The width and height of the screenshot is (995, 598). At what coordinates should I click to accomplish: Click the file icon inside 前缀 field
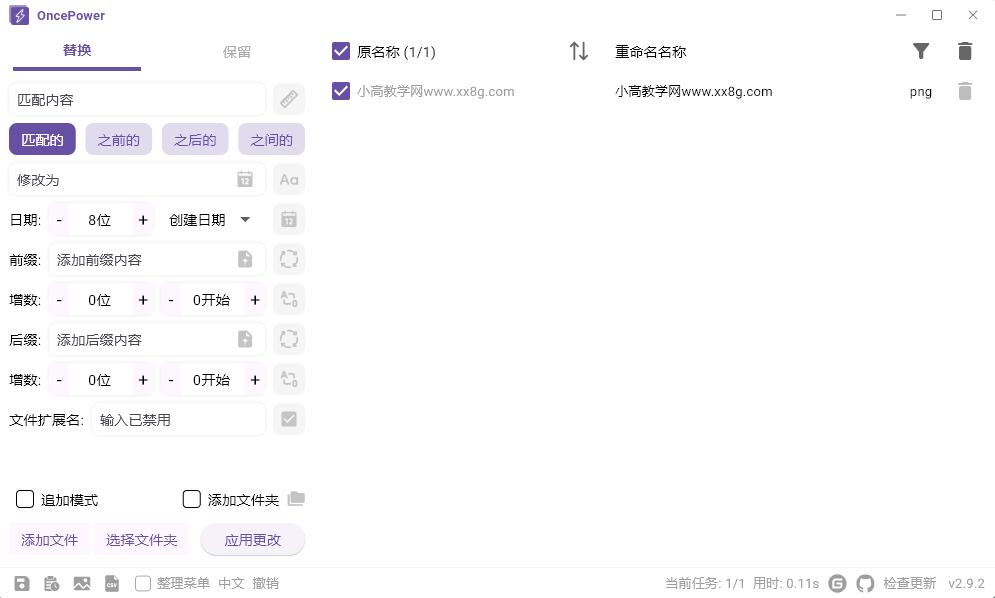(245, 259)
